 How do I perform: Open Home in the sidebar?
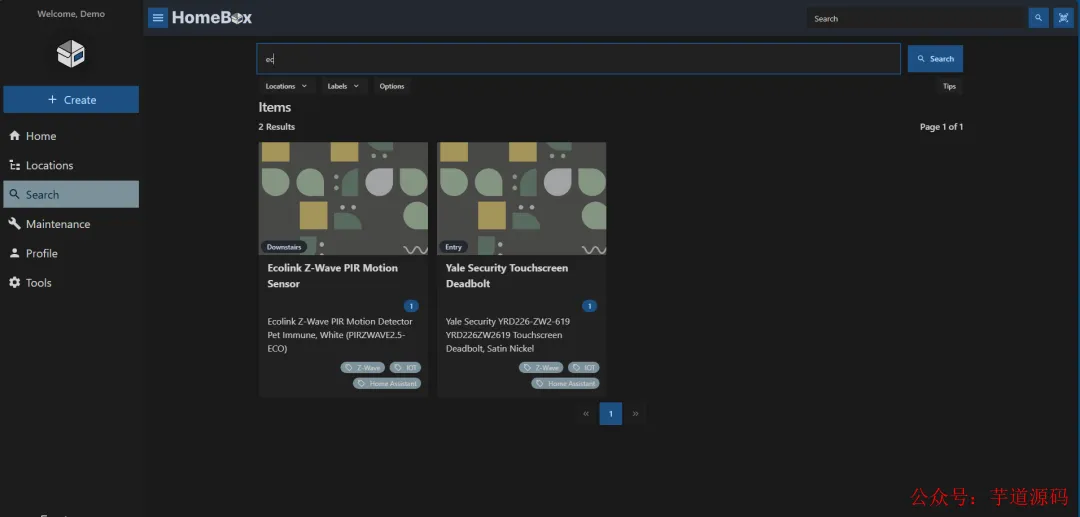point(71,136)
